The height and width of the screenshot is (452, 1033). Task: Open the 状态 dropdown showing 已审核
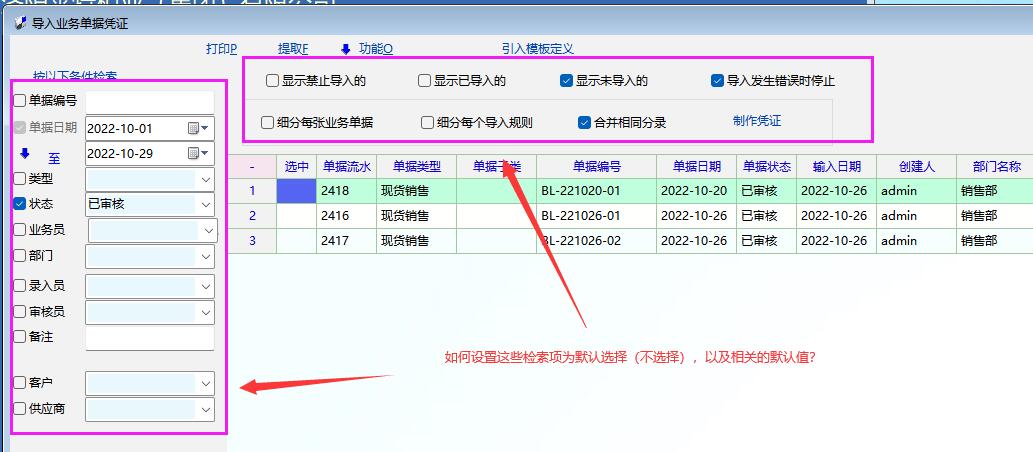(x=206, y=204)
